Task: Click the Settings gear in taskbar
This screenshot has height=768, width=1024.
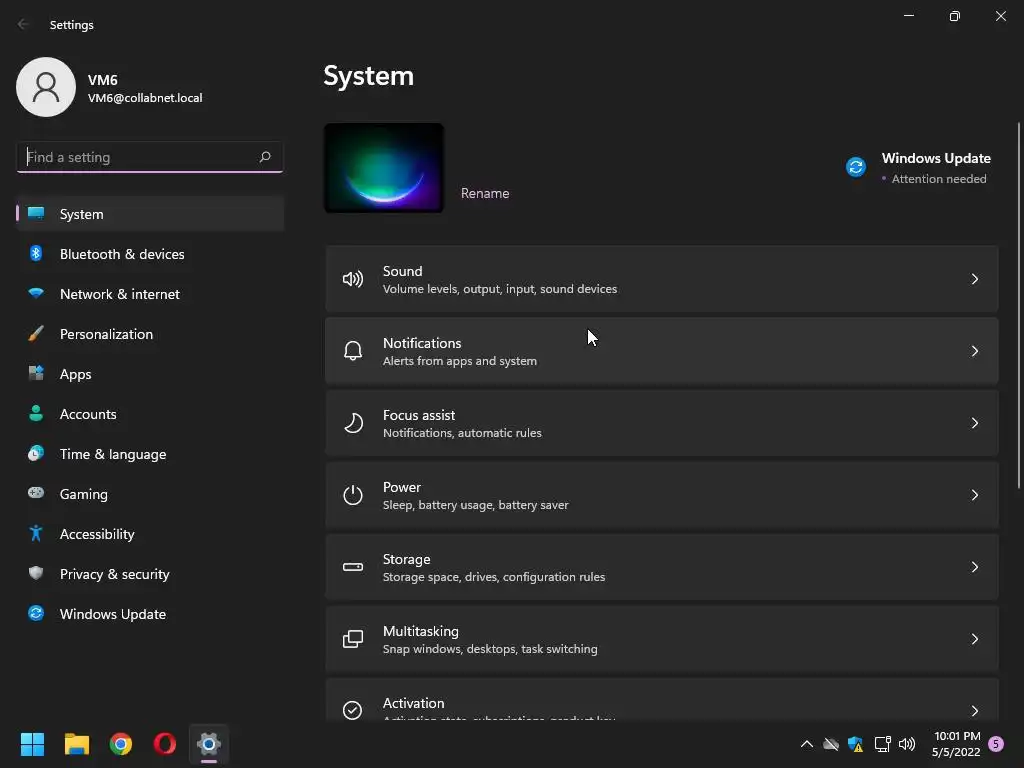Action: 209,744
